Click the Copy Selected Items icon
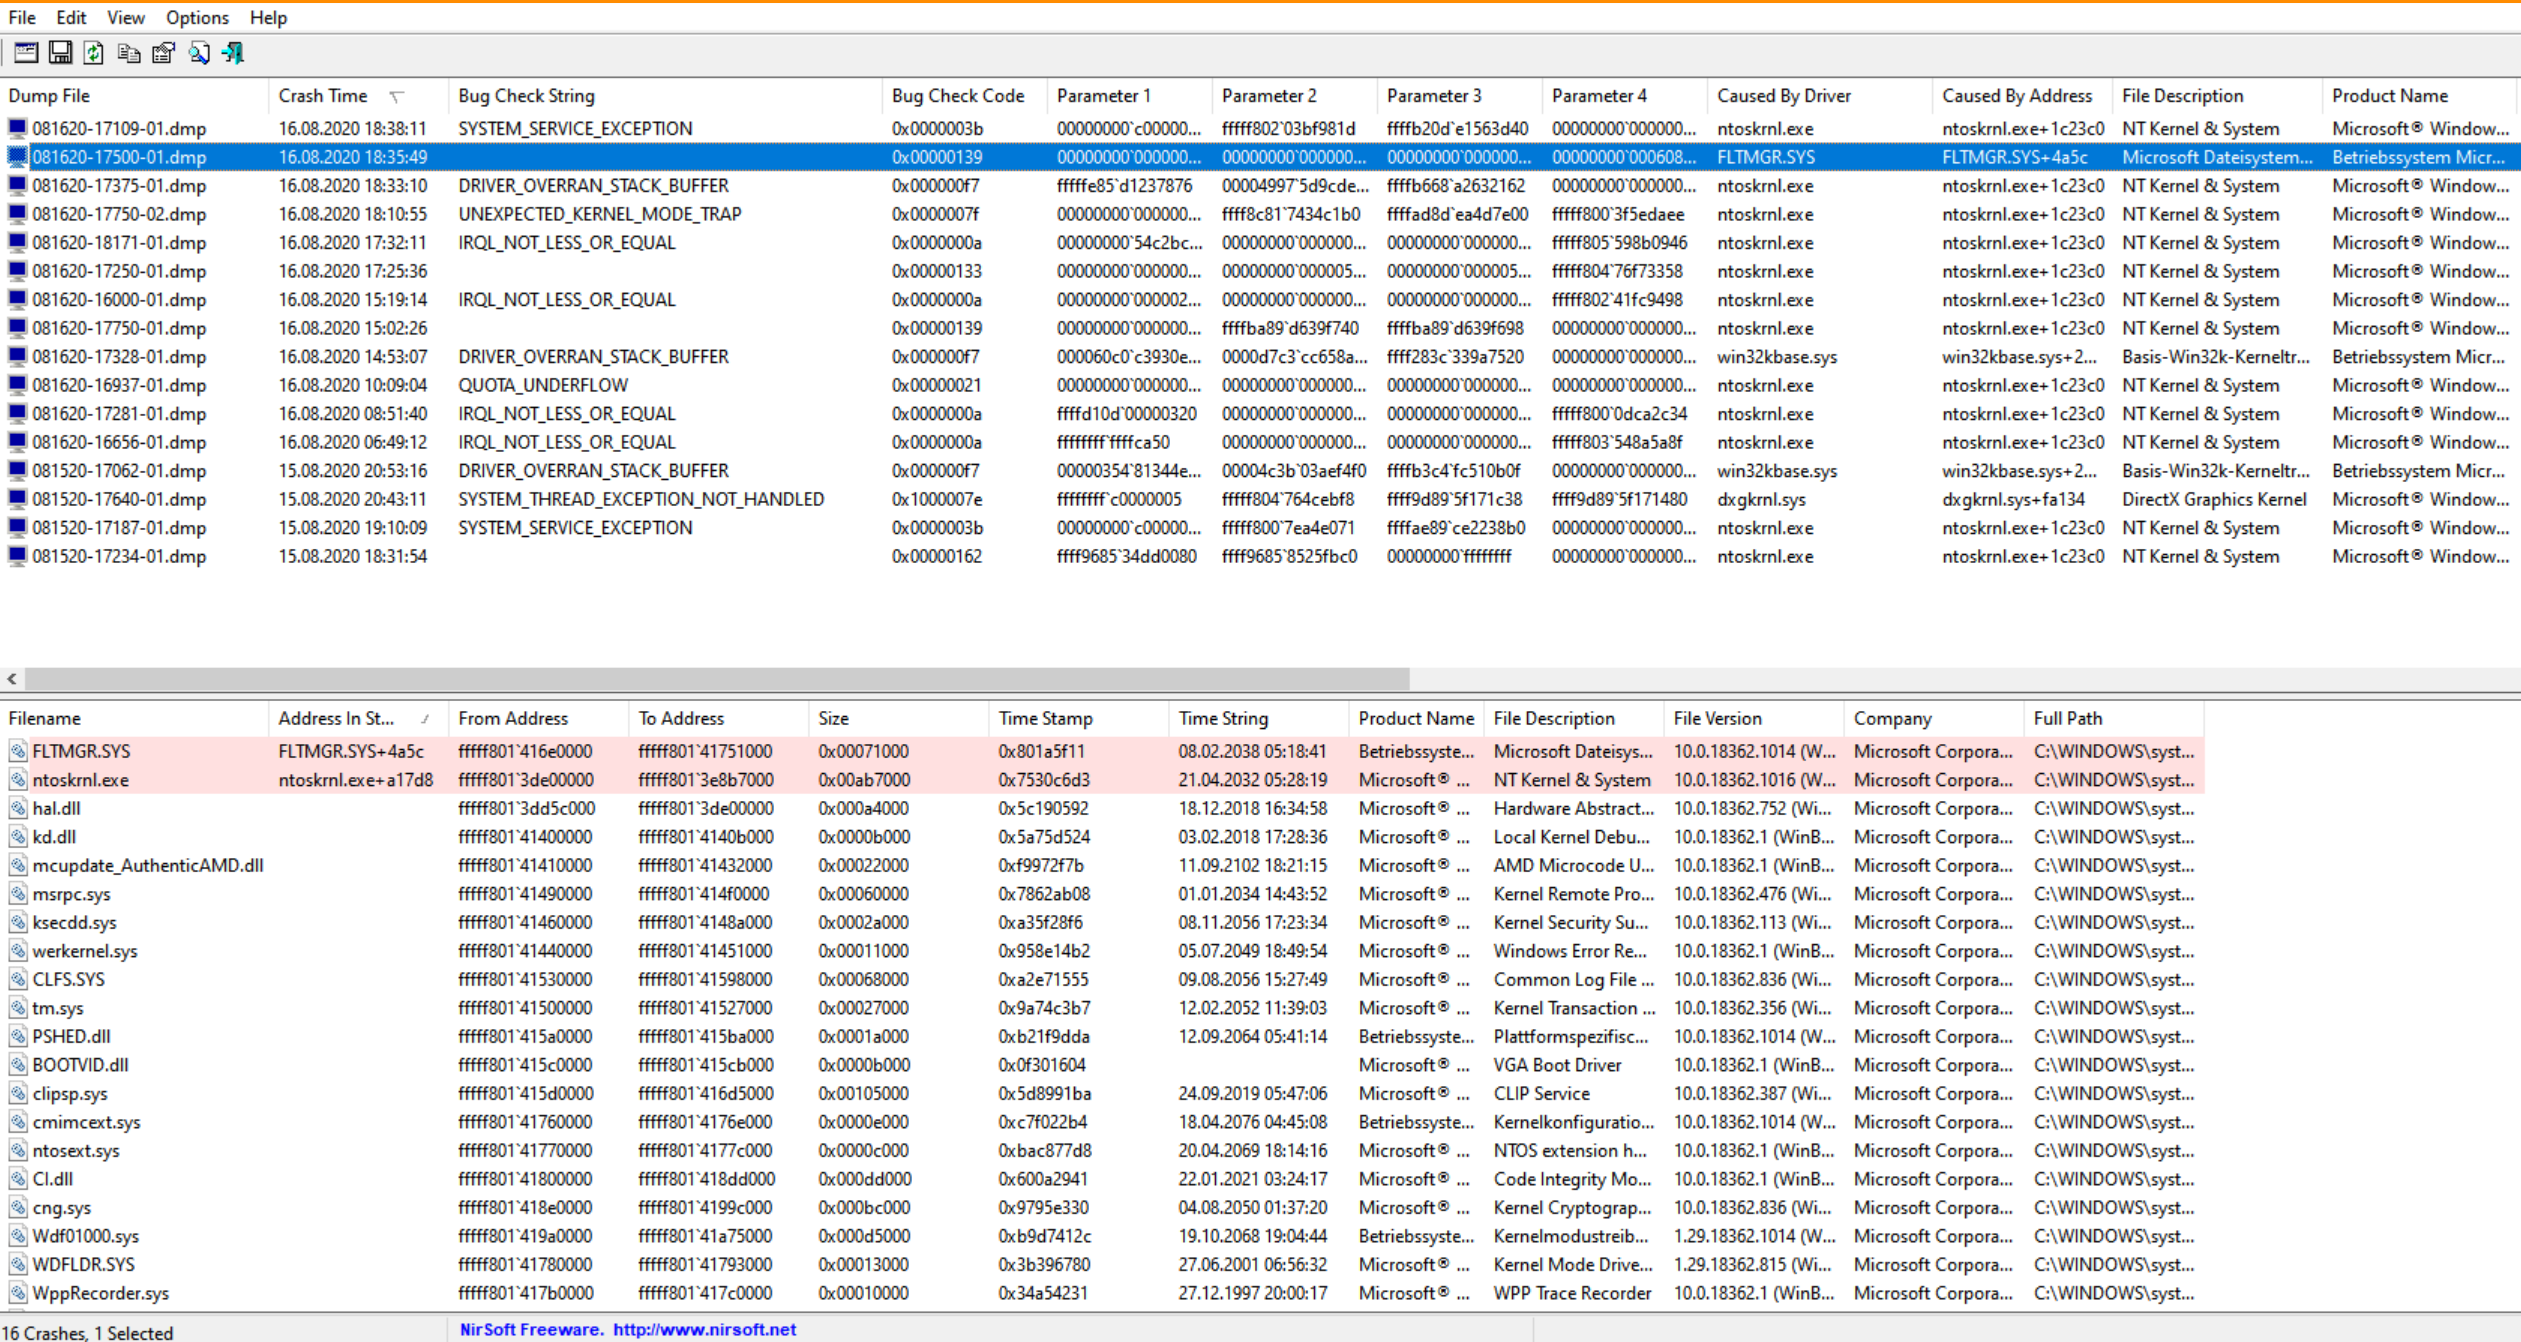The width and height of the screenshot is (2521, 1342). [x=129, y=53]
